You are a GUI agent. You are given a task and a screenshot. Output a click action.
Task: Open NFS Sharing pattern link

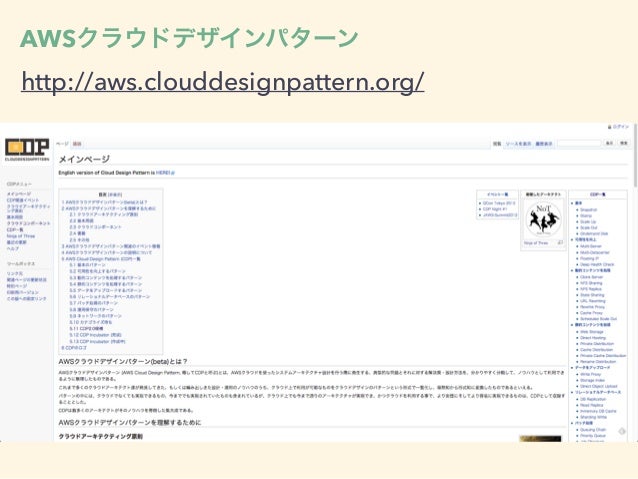coord(591,283)
